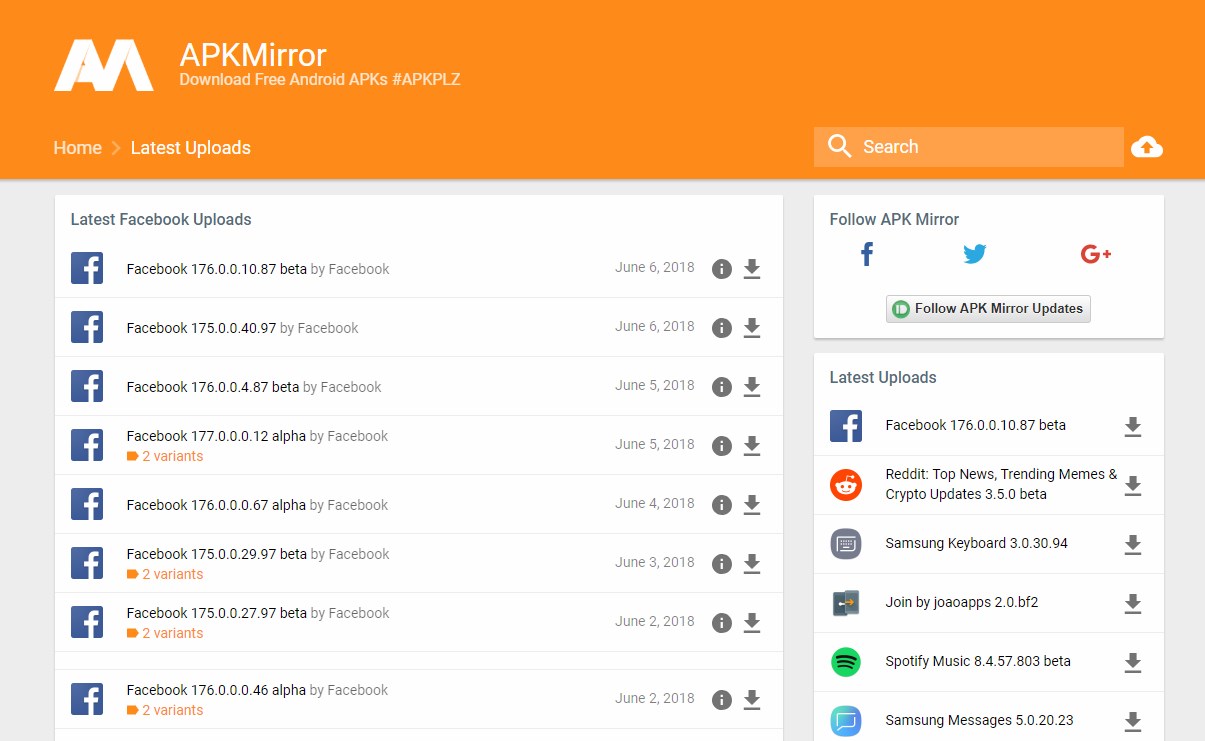Open Reddit: Top News 3.5.0 beta link
This screenshot has height=741, width=1205.
(x=1002, y=484)
